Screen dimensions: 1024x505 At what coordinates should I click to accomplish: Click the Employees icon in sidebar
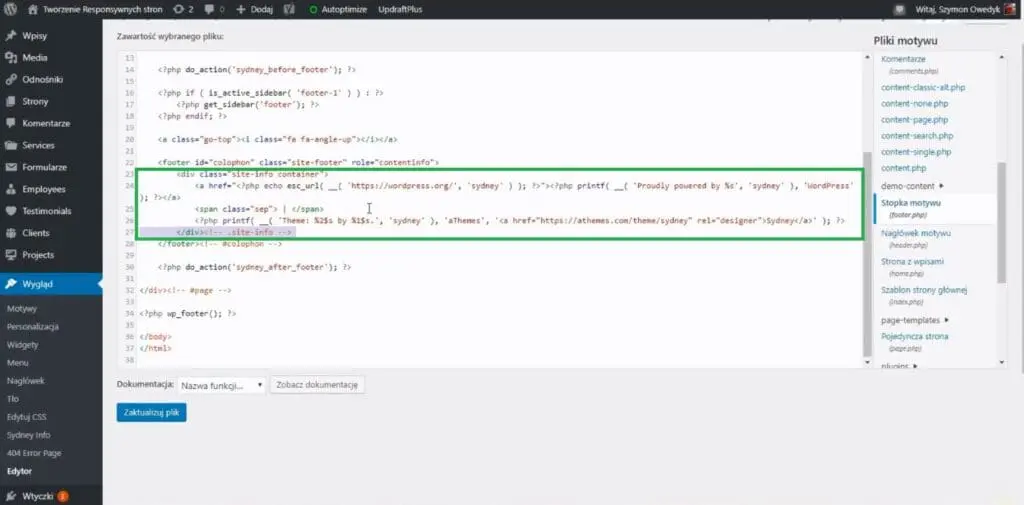click(x=10, y=189)
